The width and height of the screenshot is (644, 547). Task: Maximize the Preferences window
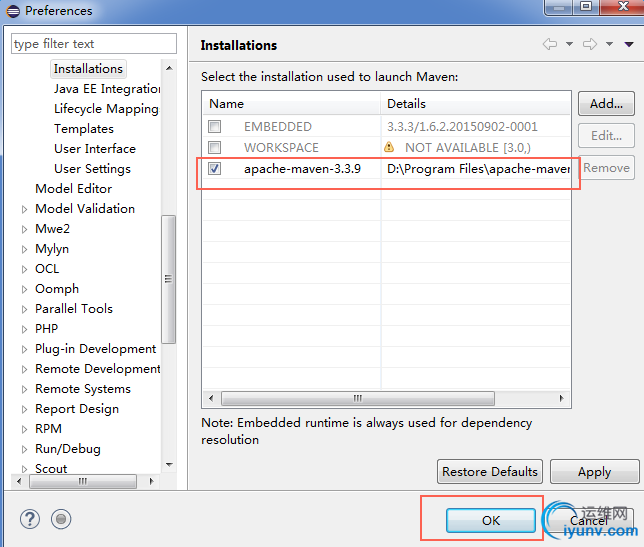586,6
